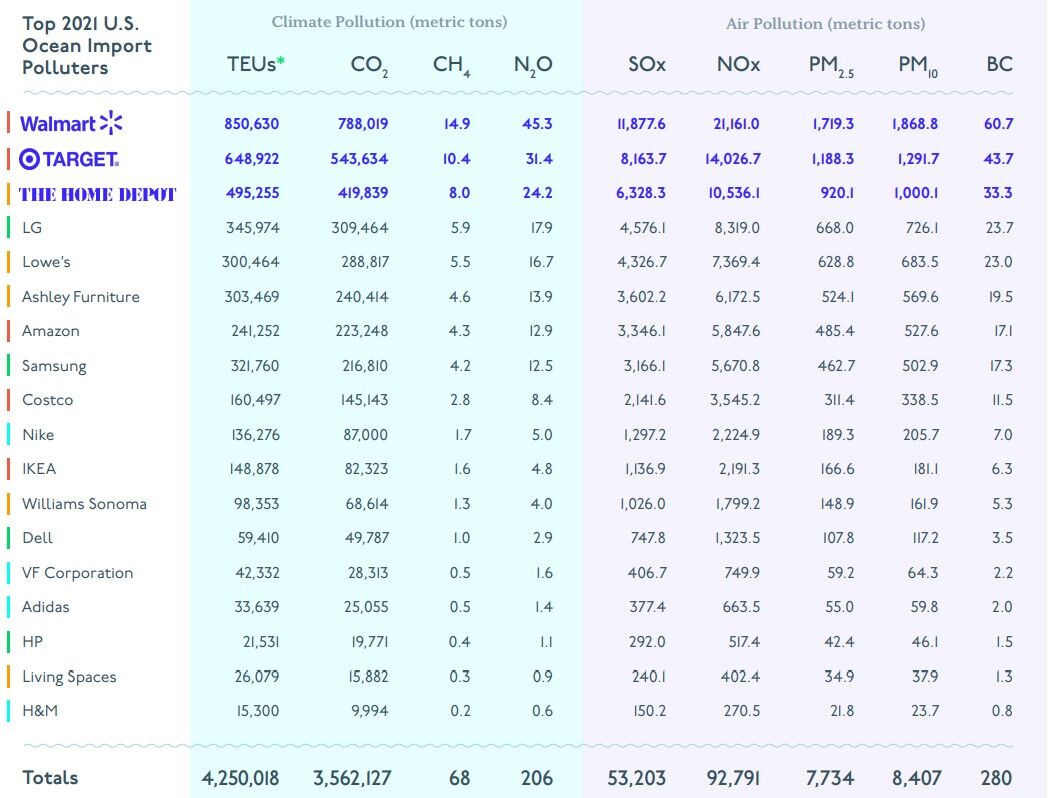This screenshot has width=1050, height=798.
Task: Click Home Depot's SOx value 6,328.3
Action: pos(641,193)
